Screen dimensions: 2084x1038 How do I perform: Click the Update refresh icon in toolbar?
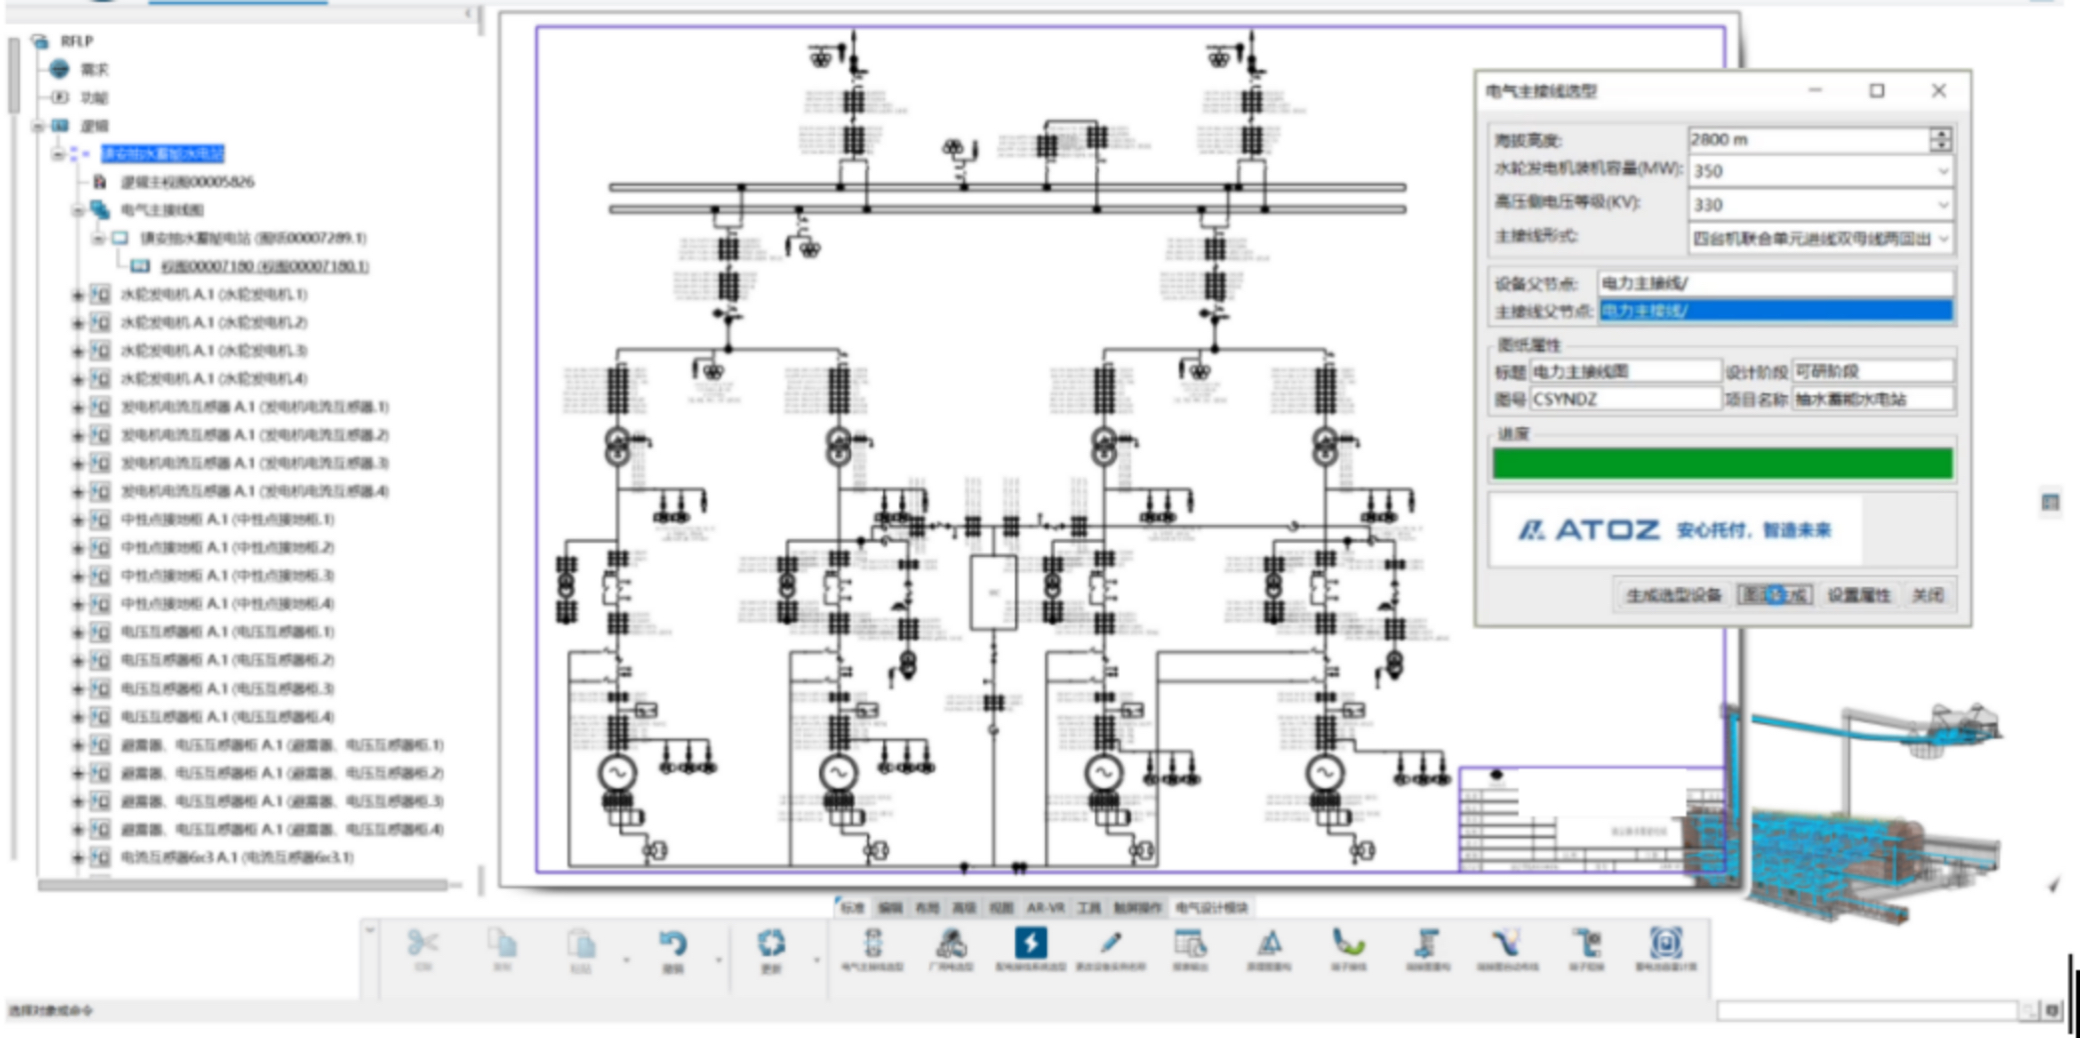click(x=770, y=943)
